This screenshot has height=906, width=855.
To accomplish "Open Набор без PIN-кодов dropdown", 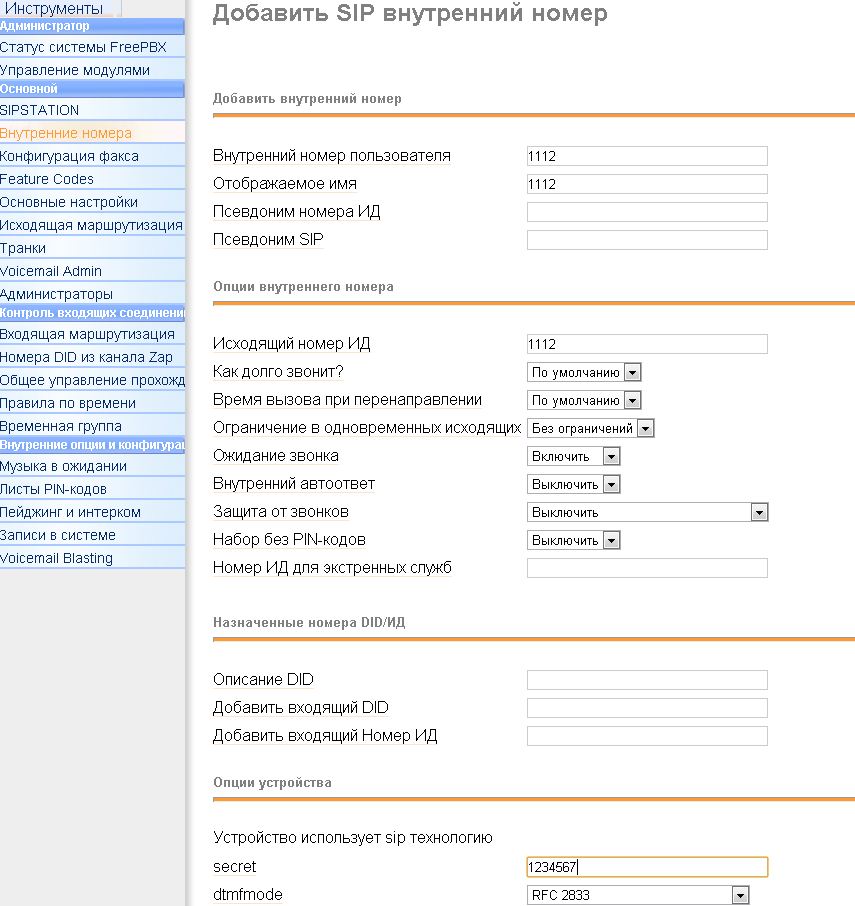I will pos(574,540).
